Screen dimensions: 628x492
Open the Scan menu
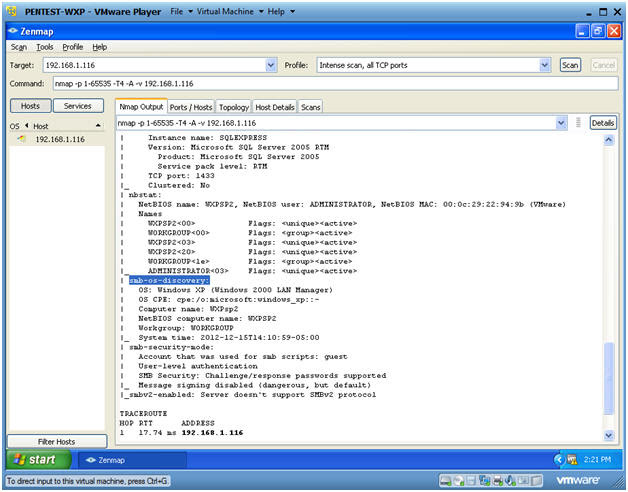19,47
